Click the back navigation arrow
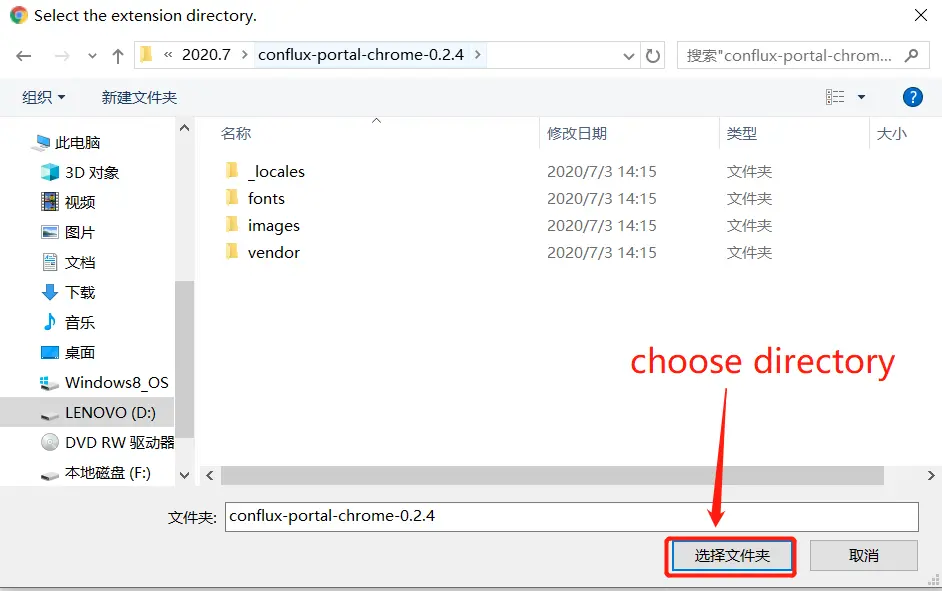Viewport: 942px width, 591px height. (x=24, y=56)
